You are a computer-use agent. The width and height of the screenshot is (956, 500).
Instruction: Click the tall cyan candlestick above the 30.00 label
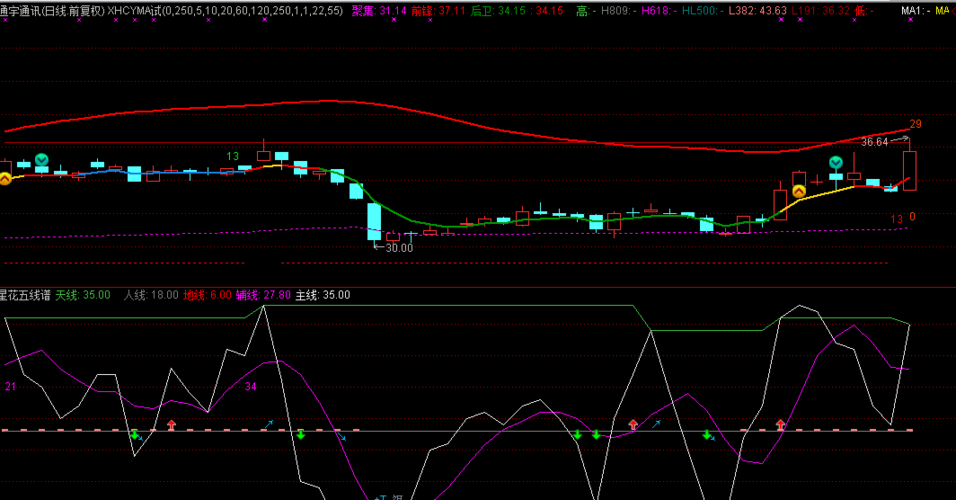[374, 222]
